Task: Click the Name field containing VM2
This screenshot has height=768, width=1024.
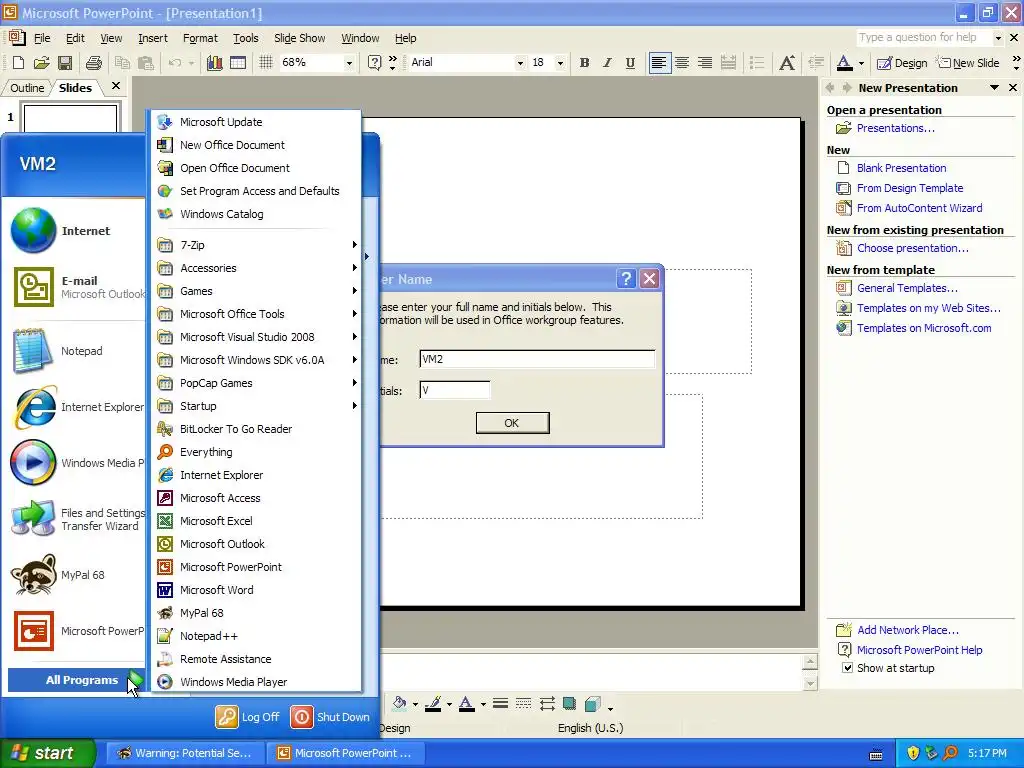Action: [x=537, y=359]
